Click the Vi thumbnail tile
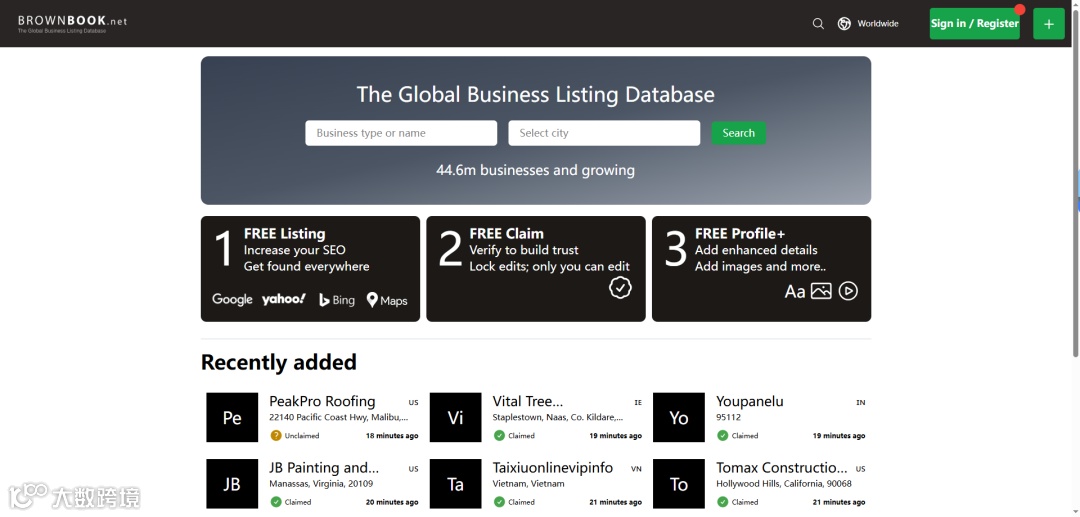This screenshot has width=1080, height=517. [455, 417]
